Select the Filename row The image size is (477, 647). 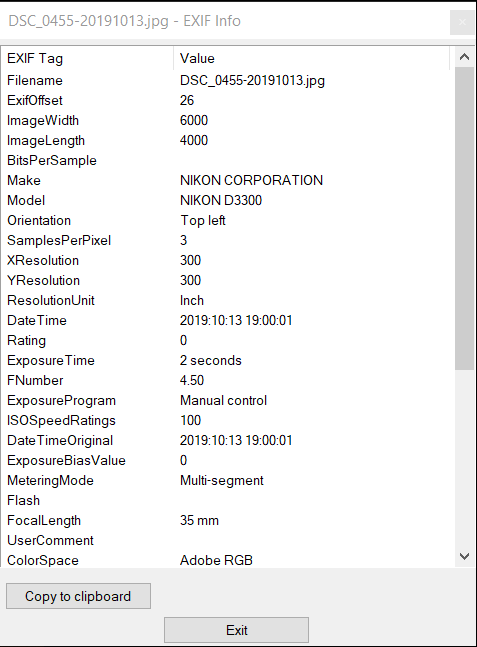click(225, 80)
